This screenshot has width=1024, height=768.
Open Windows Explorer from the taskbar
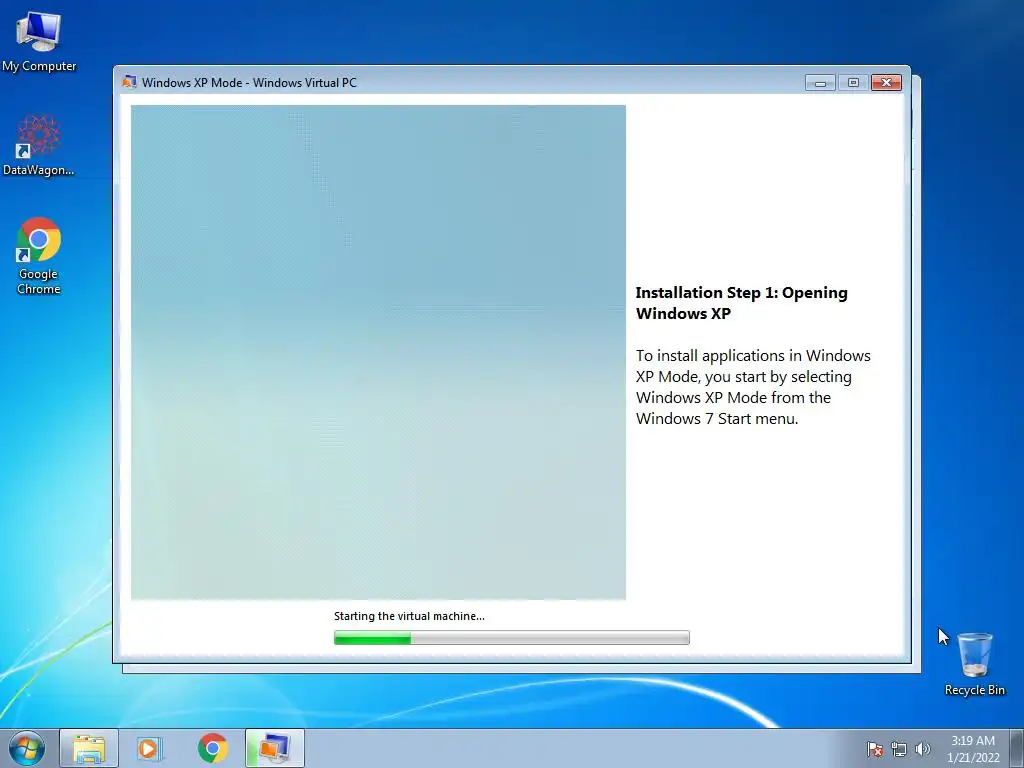[x=89, y=748]
